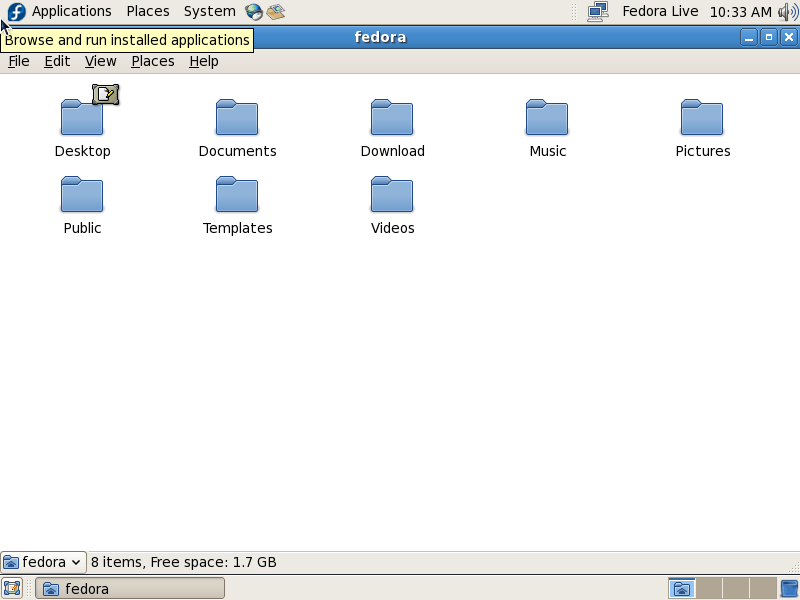Screen dimensions: 800x600
Task: Open the Places menu in top panel
Action: click(147, 11)
